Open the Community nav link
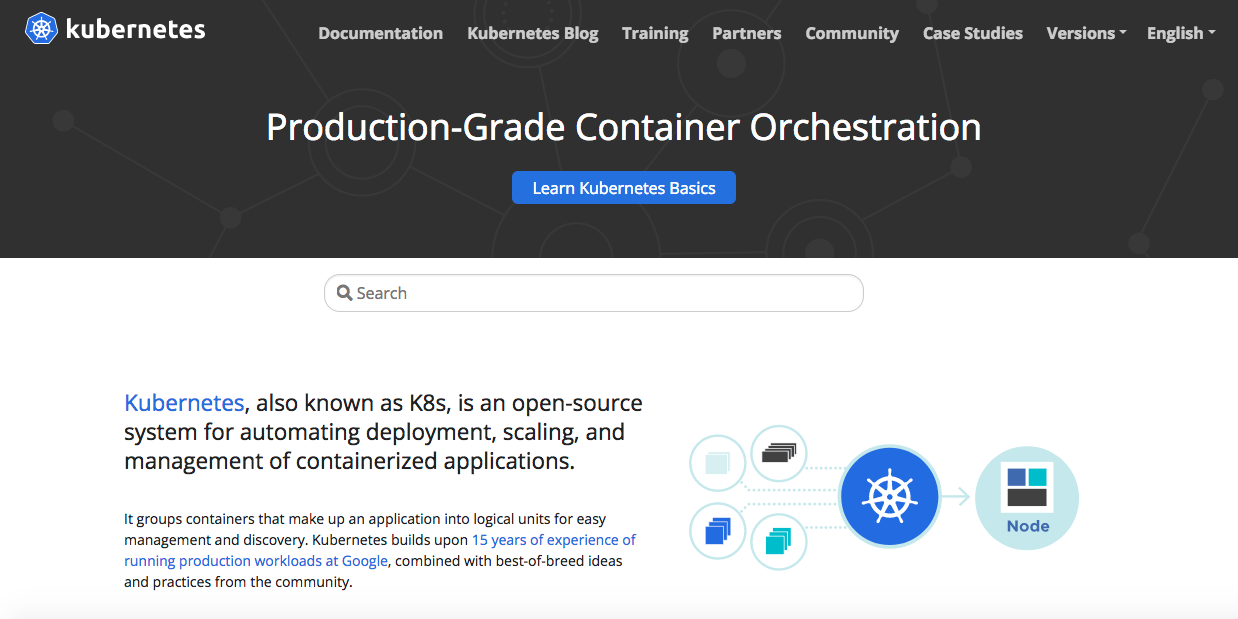The image size is (1238, 619). click(852, 33)
